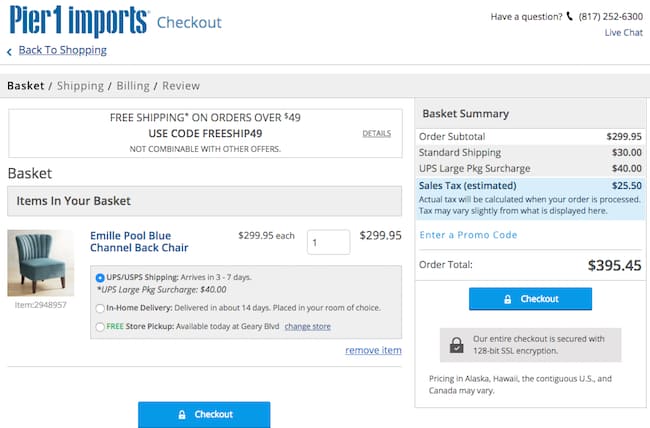Jump to the Review checkout step
The height and width of the screenshot is (428, 650).
[x=181, y=86]
